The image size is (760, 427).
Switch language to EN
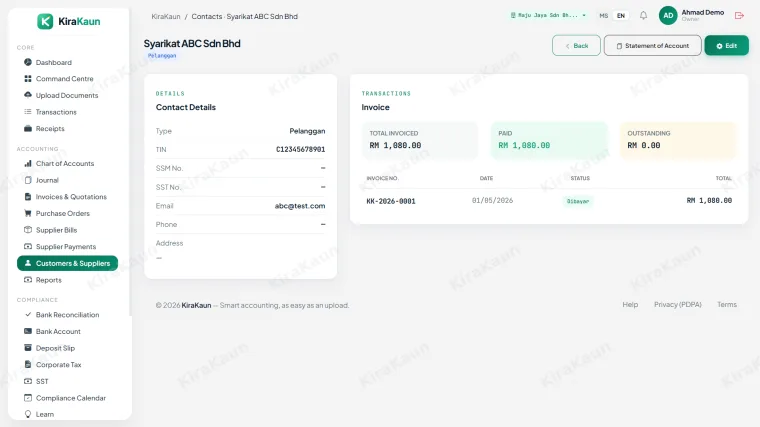(x=621, y=16)
